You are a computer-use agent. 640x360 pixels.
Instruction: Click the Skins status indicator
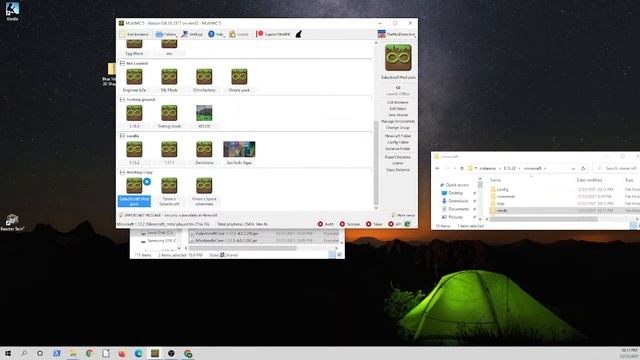374,224
